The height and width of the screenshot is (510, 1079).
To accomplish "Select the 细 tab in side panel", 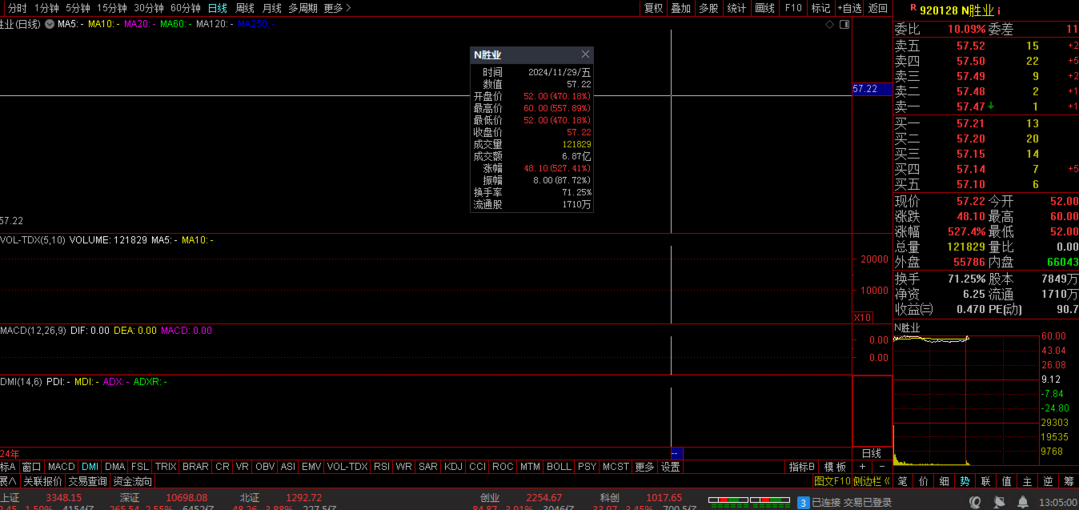I will (943, 480).
